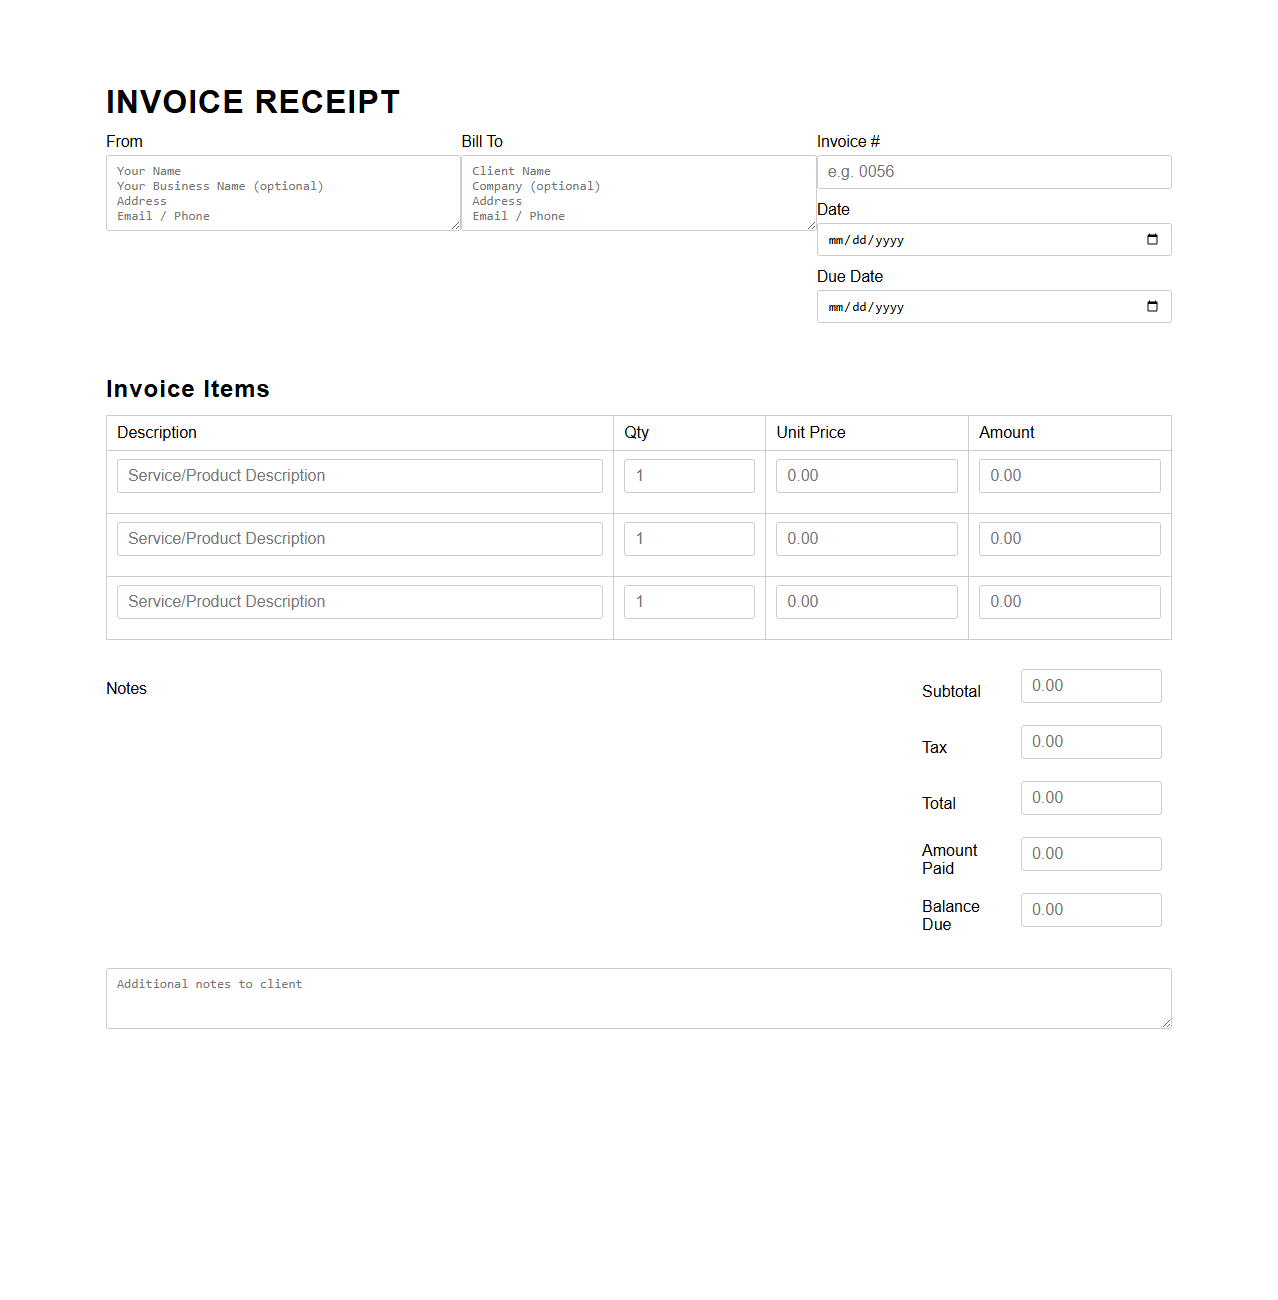Focus the third row's Unit Price box
Screen dimensions: 1278x1300
point(866,601)
